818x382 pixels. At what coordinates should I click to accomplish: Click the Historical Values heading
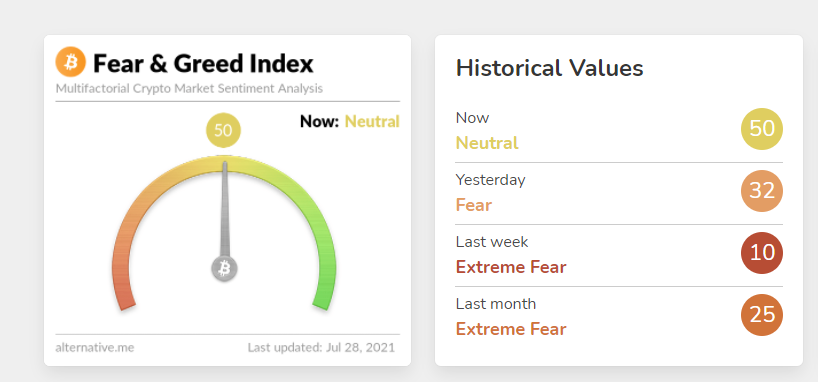549,68
